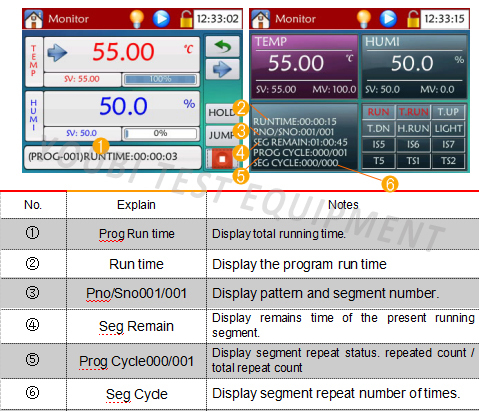Image resolution: width=479 pixels, height=411 pixels.
Task: Click 'Display pattern and segment number.' note
Action: point(326,294)
